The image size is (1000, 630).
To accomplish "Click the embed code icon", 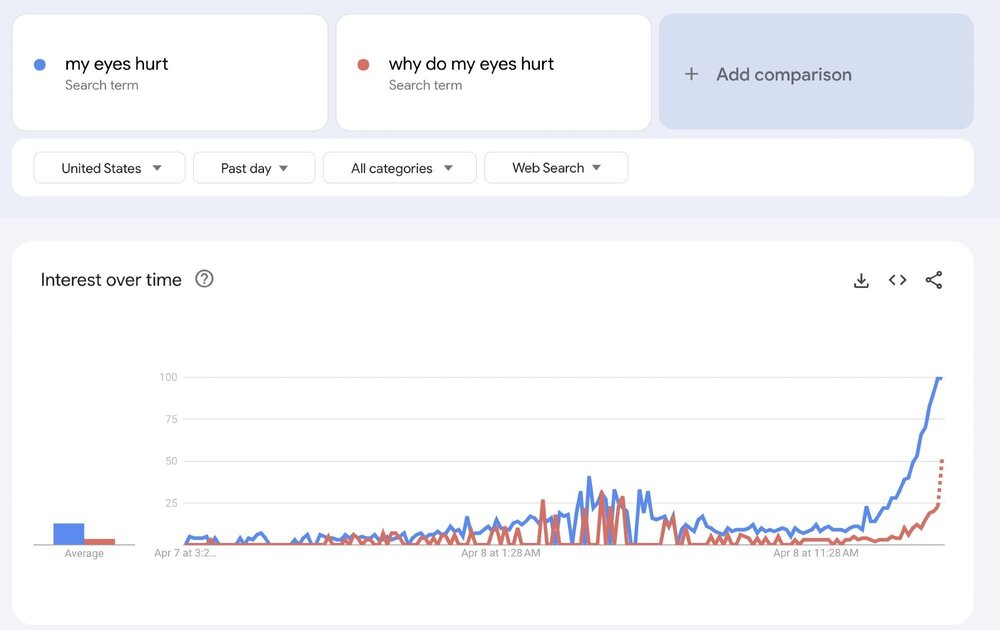I will click(x=898, y=280).
